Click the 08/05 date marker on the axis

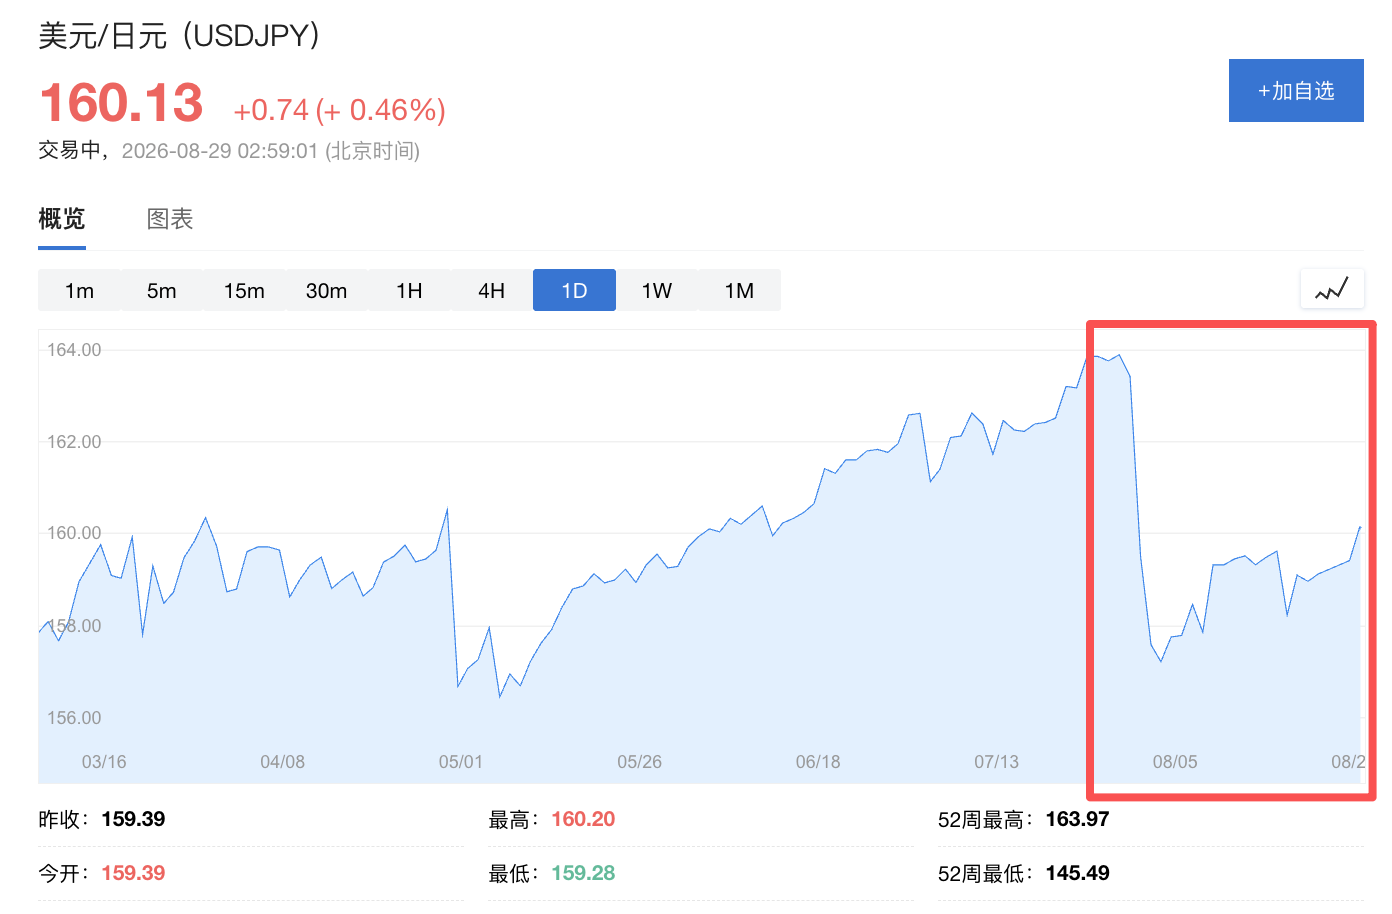coord(1175,762)
